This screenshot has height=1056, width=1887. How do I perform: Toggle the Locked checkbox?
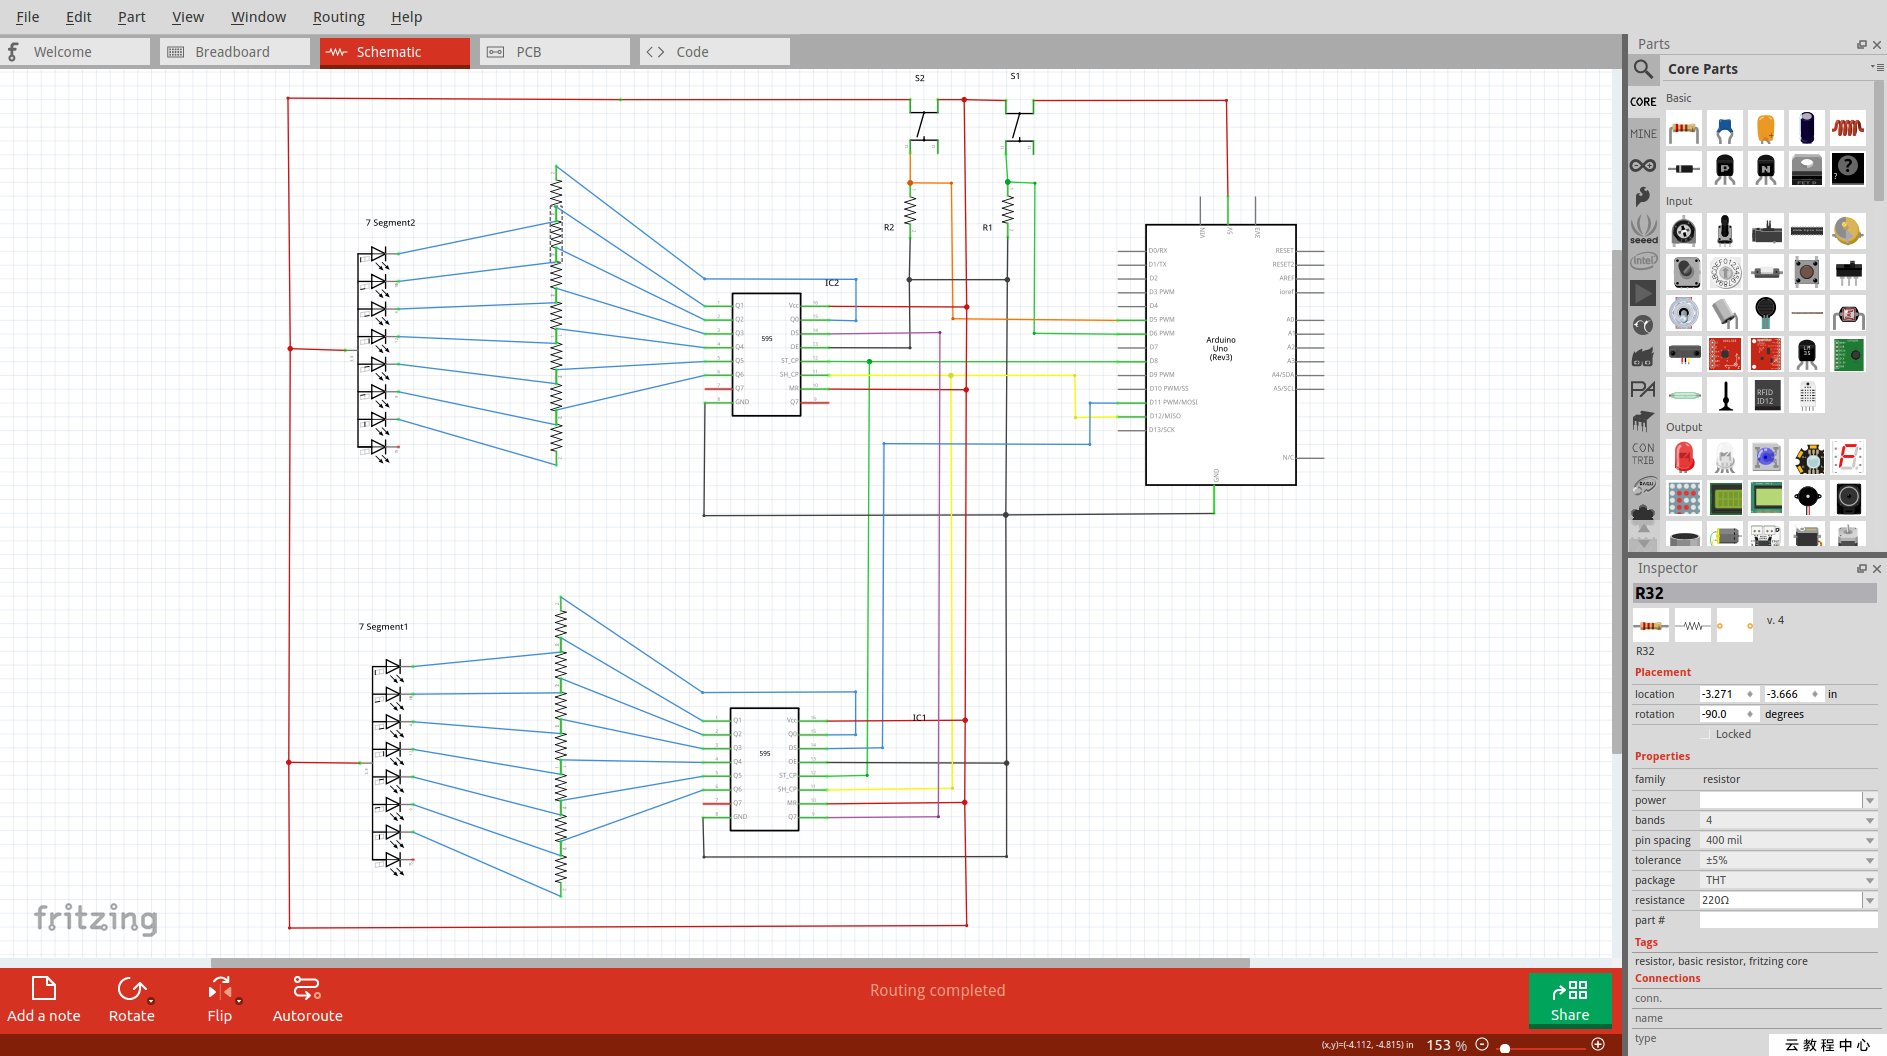1706,734
